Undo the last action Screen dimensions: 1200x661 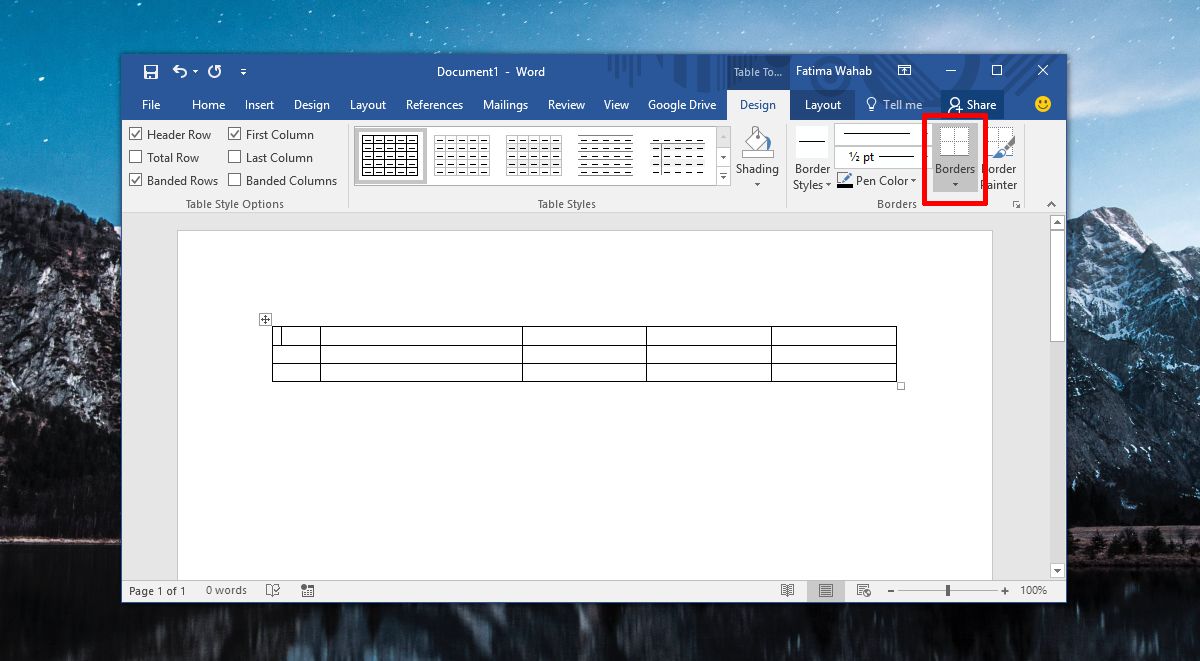179,71
